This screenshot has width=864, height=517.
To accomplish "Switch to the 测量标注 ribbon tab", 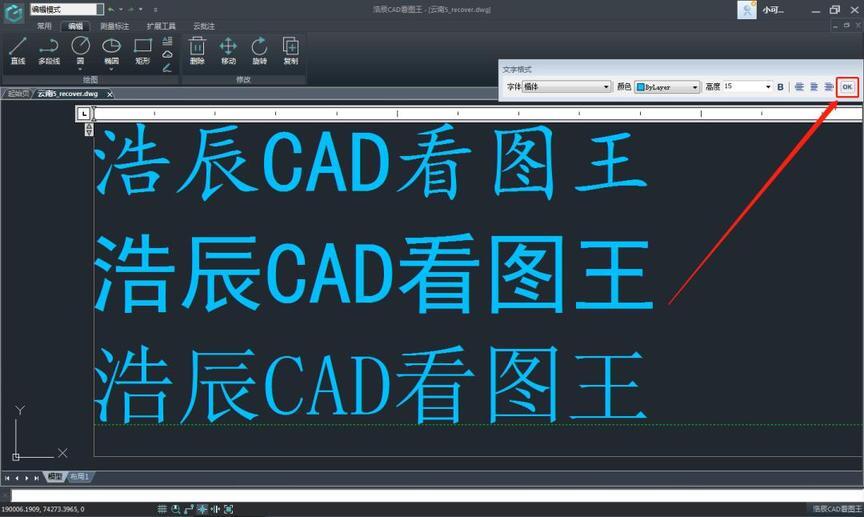I will click(115, 26).
